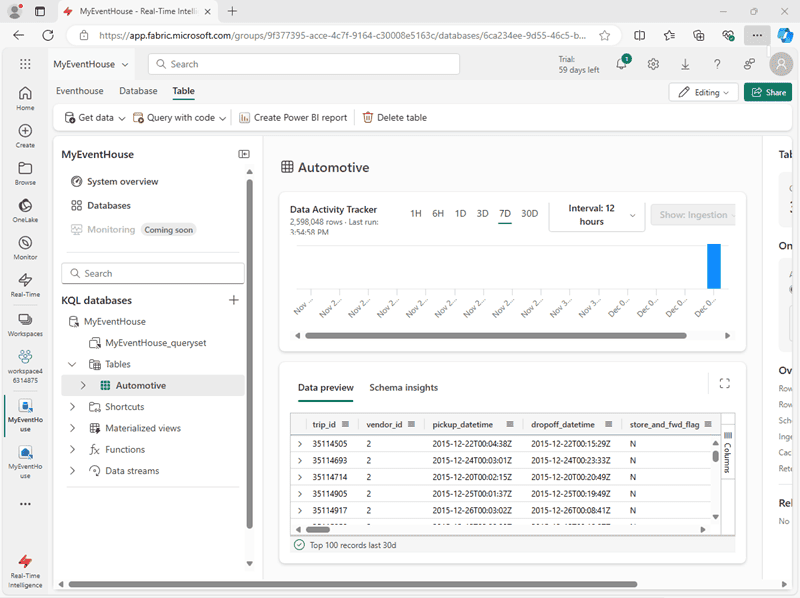Select the 1H time range

(x=416, y=213)
